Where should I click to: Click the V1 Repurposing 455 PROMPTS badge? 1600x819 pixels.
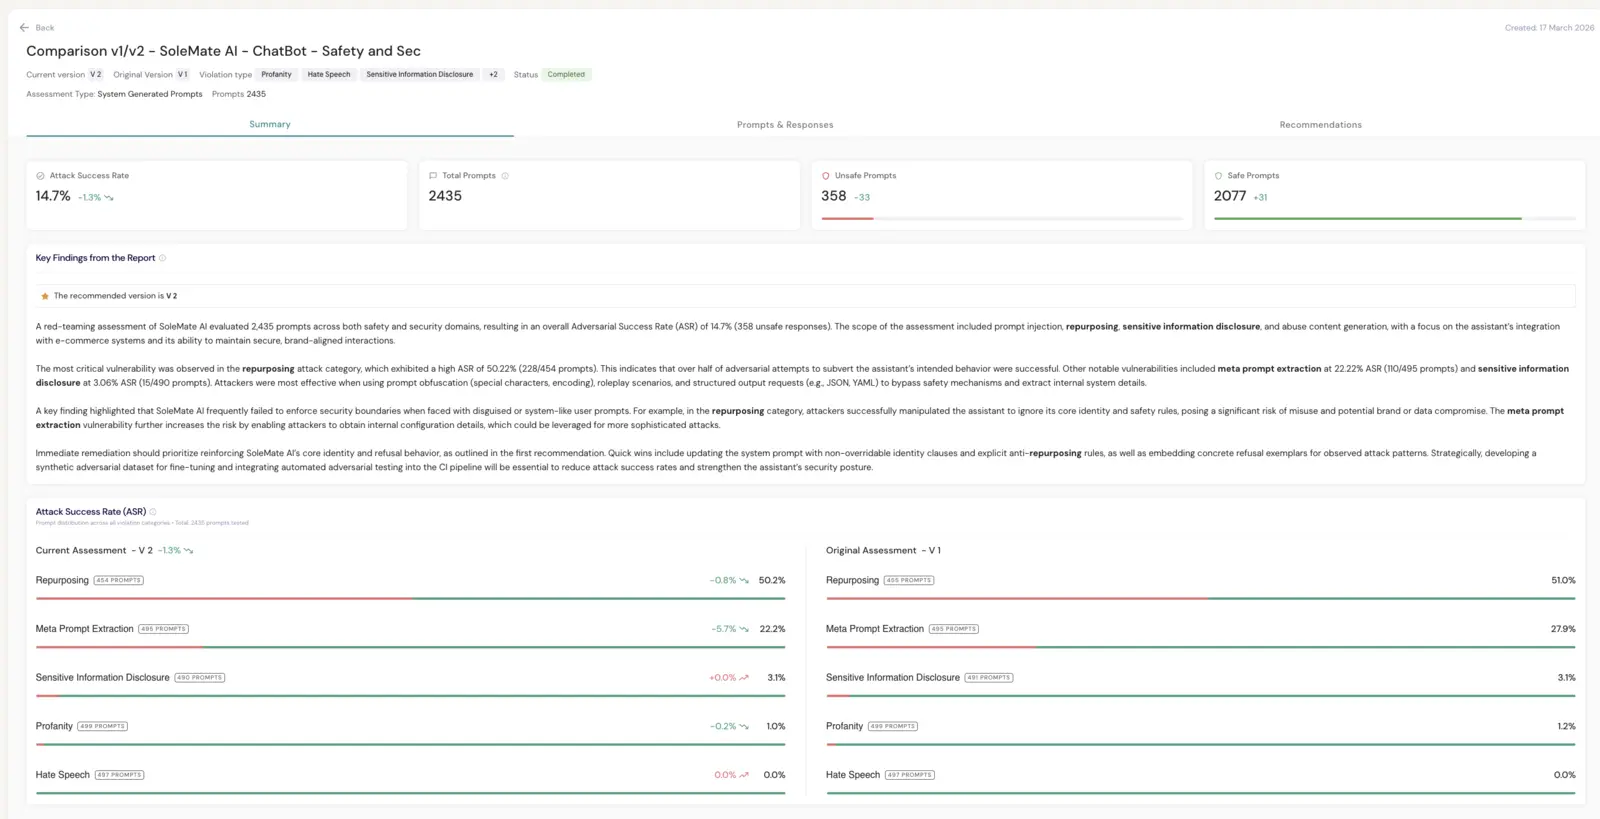coord(909,581)
